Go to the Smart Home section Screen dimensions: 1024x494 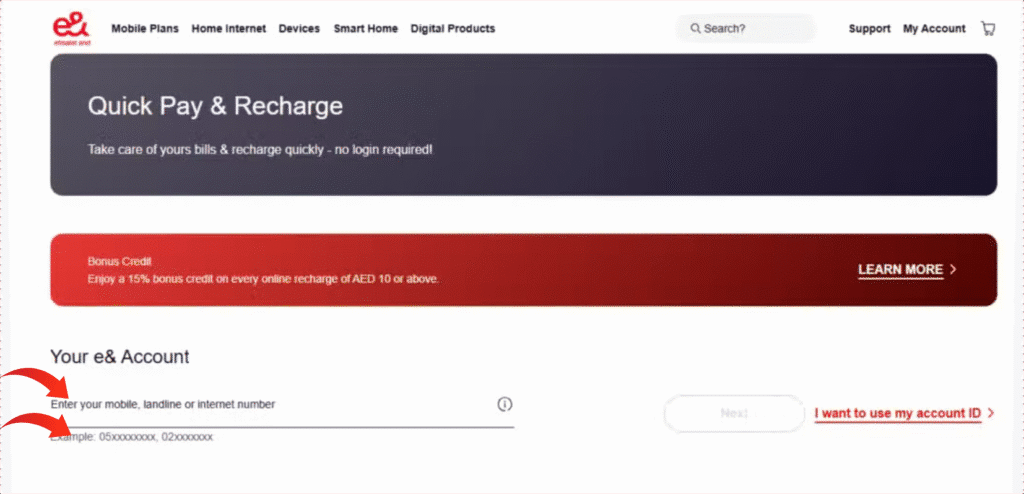point(365,29)
